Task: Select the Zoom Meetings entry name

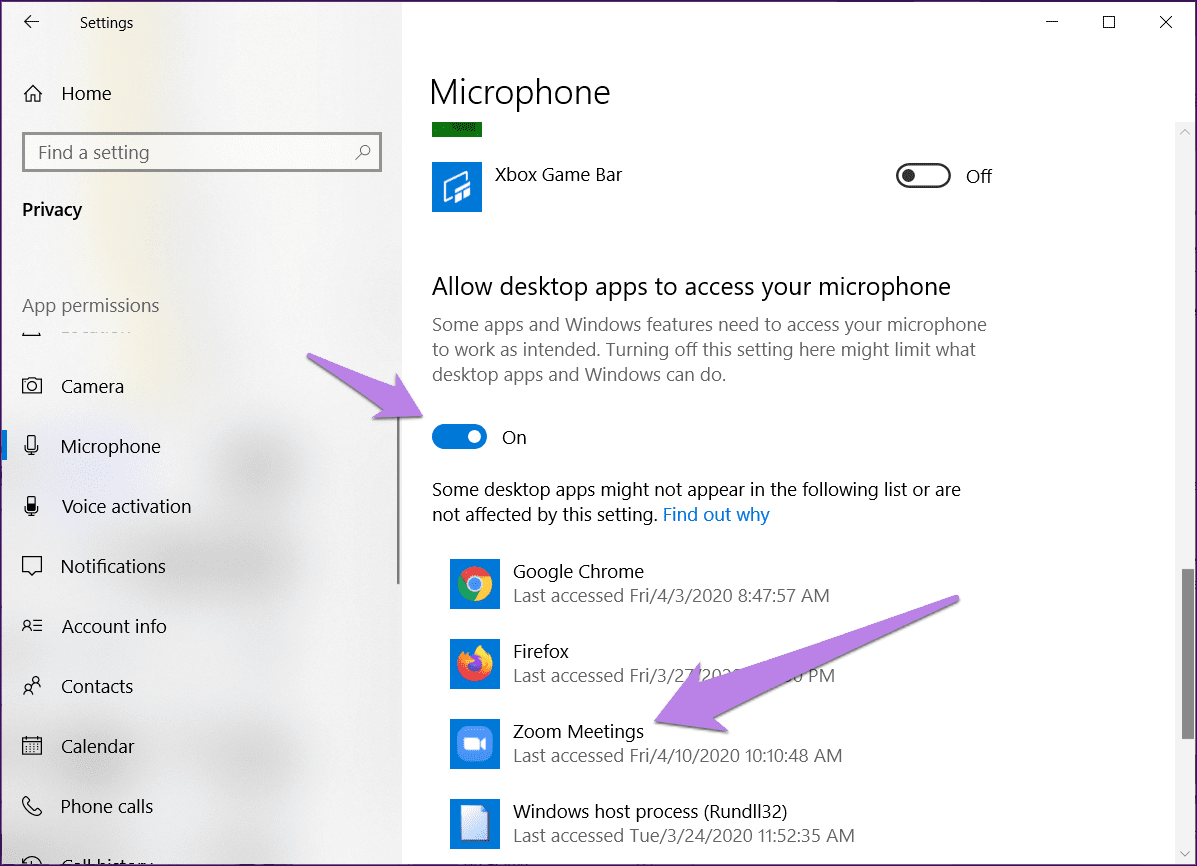Action: (x=579, y=732)
